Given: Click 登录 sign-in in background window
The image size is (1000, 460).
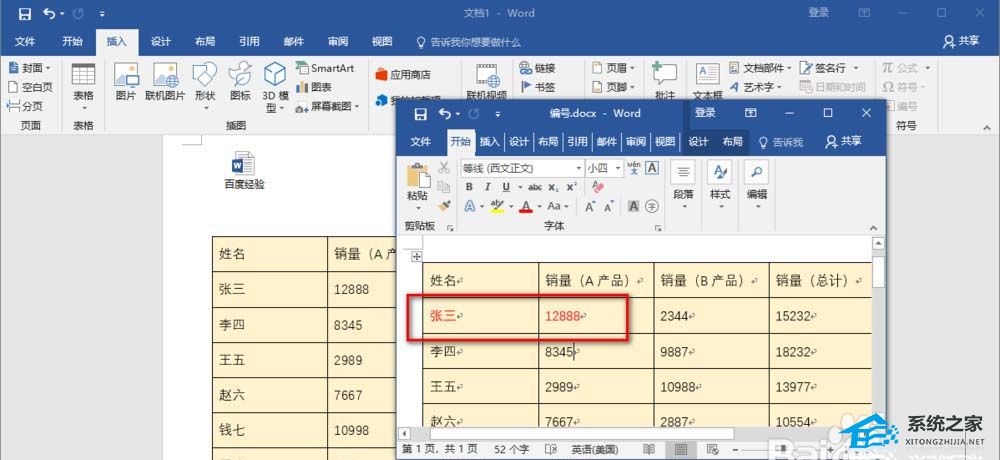Looking at the screenshot, I should click(818, 13).
